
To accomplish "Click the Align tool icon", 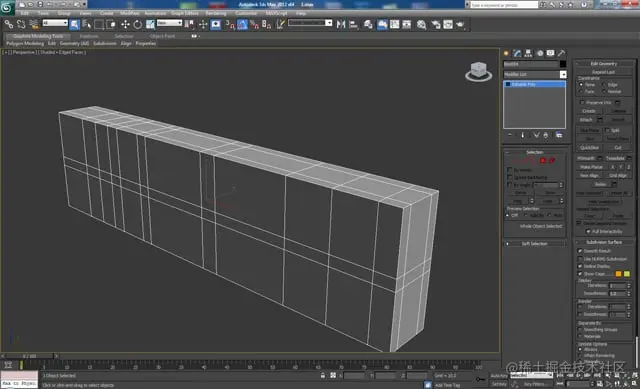I will click(353, 24).
